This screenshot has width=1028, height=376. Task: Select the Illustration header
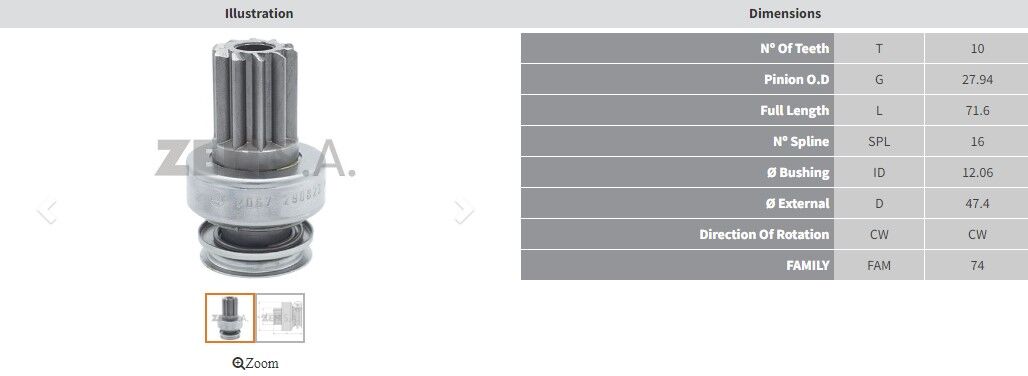[259, 13]
